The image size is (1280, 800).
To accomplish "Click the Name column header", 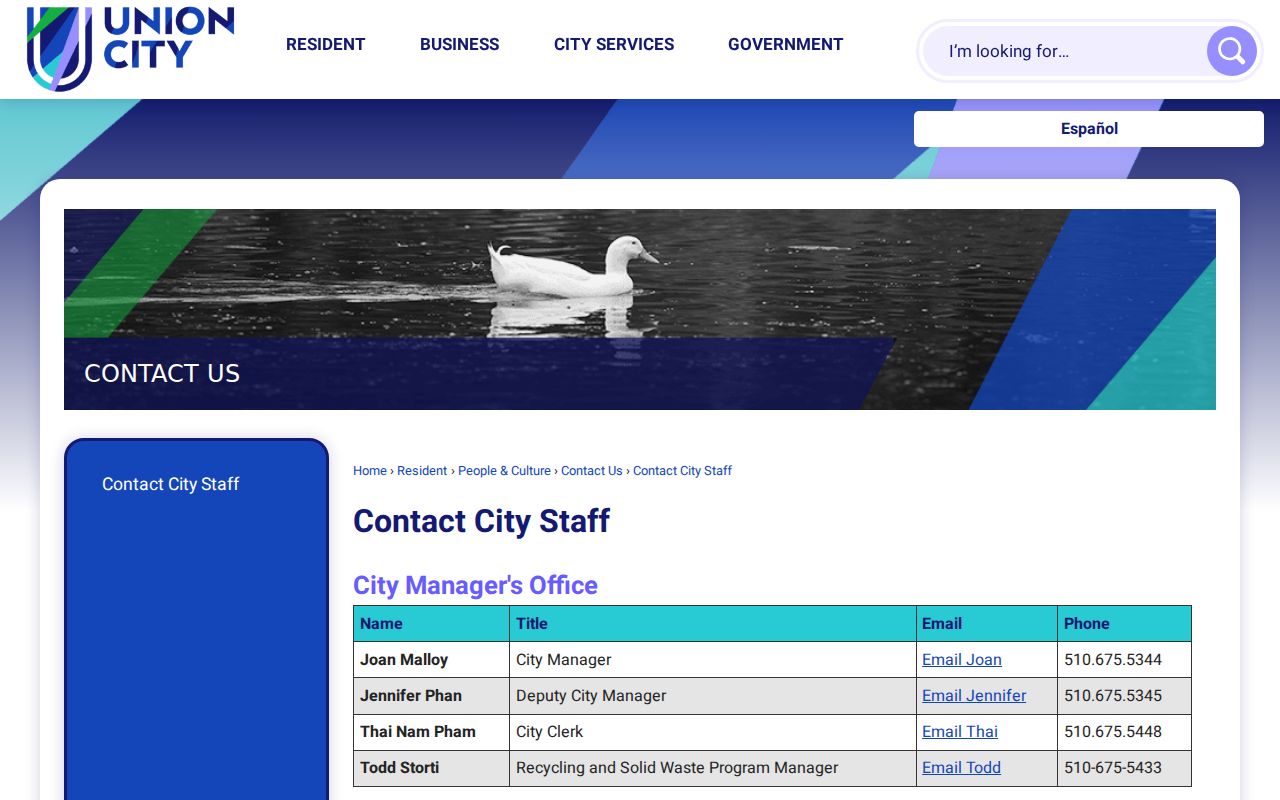I will point(431,624).
